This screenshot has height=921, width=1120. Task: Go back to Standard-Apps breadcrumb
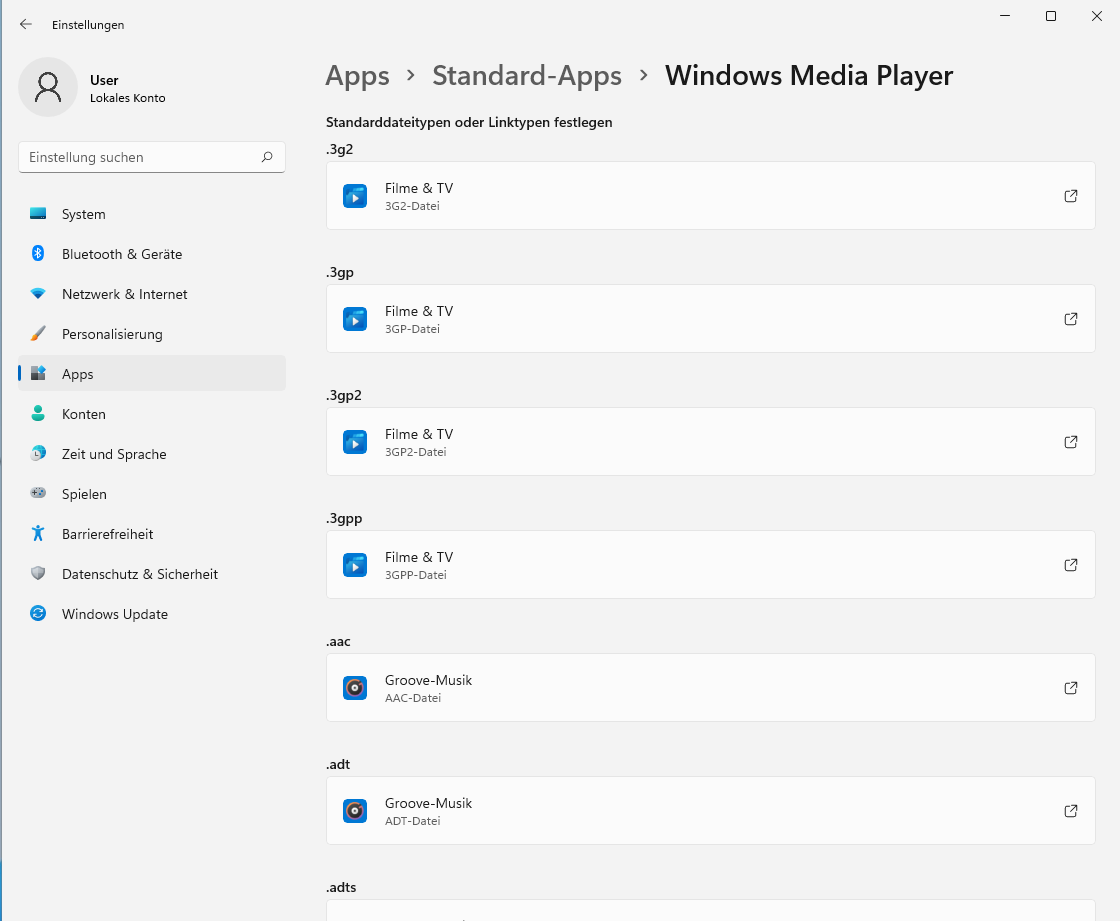[x=526, y=76]
